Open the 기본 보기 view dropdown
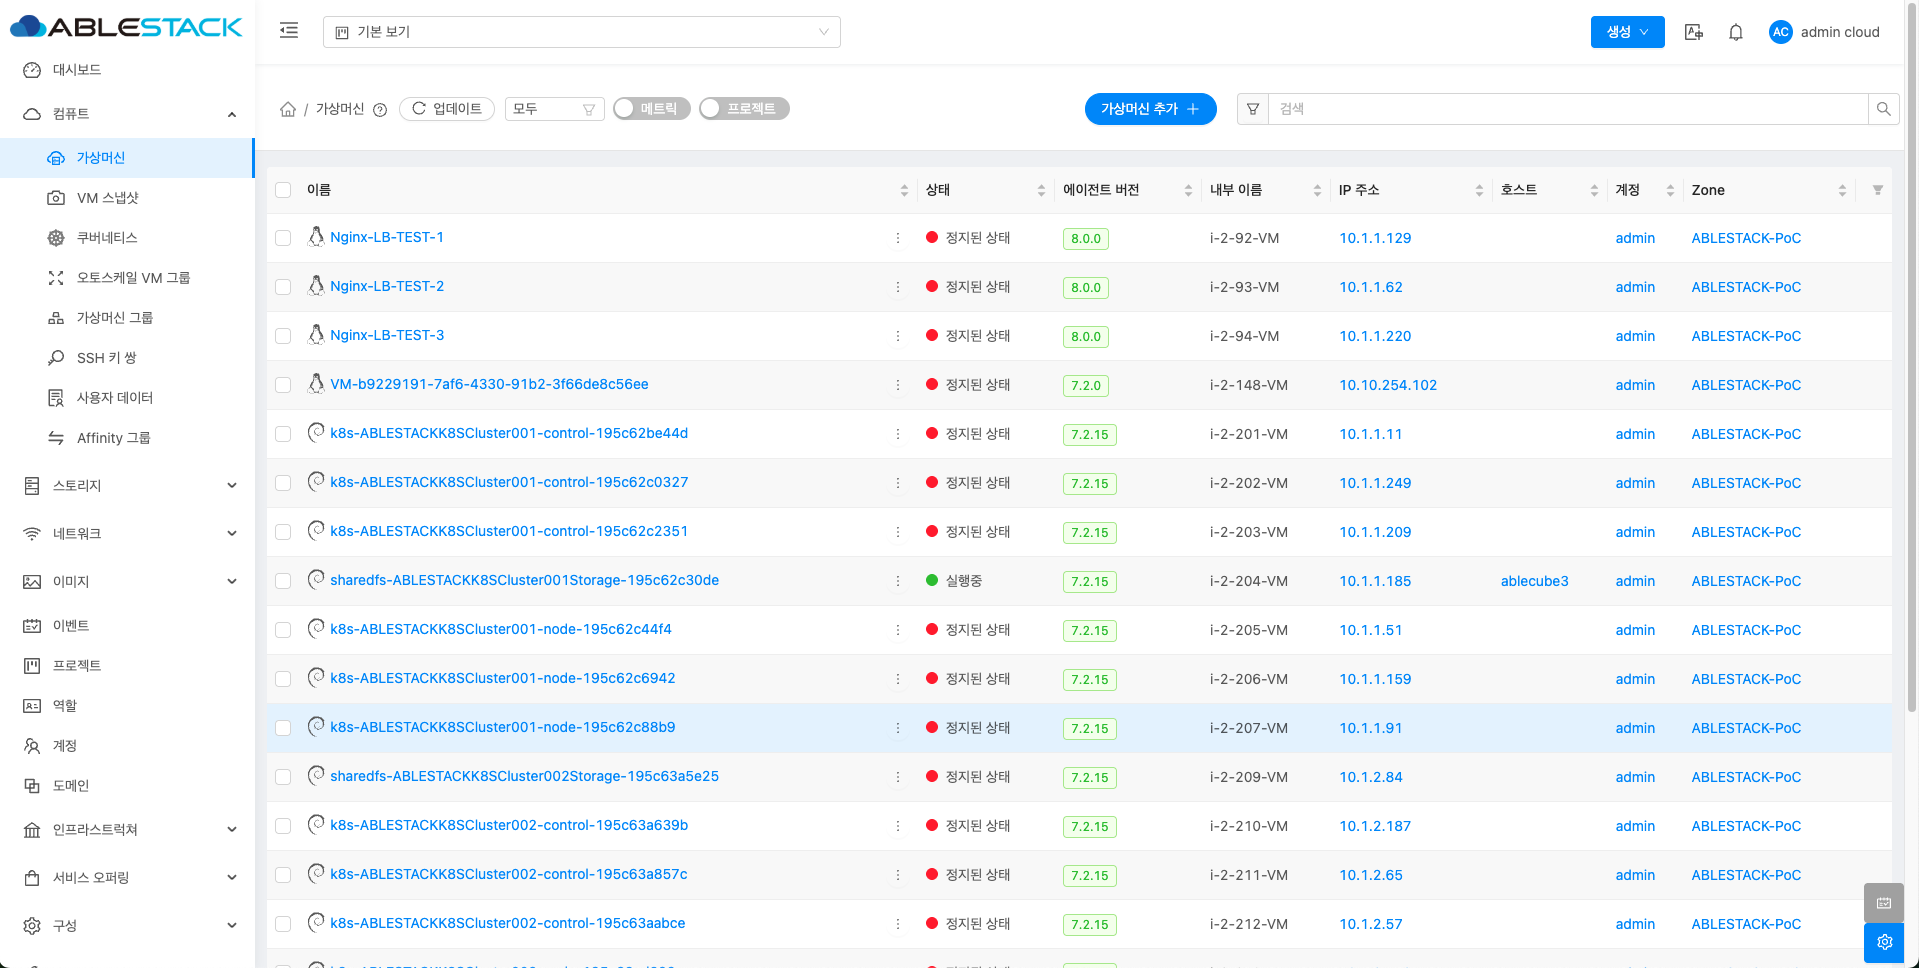 (x=581, y=32)
